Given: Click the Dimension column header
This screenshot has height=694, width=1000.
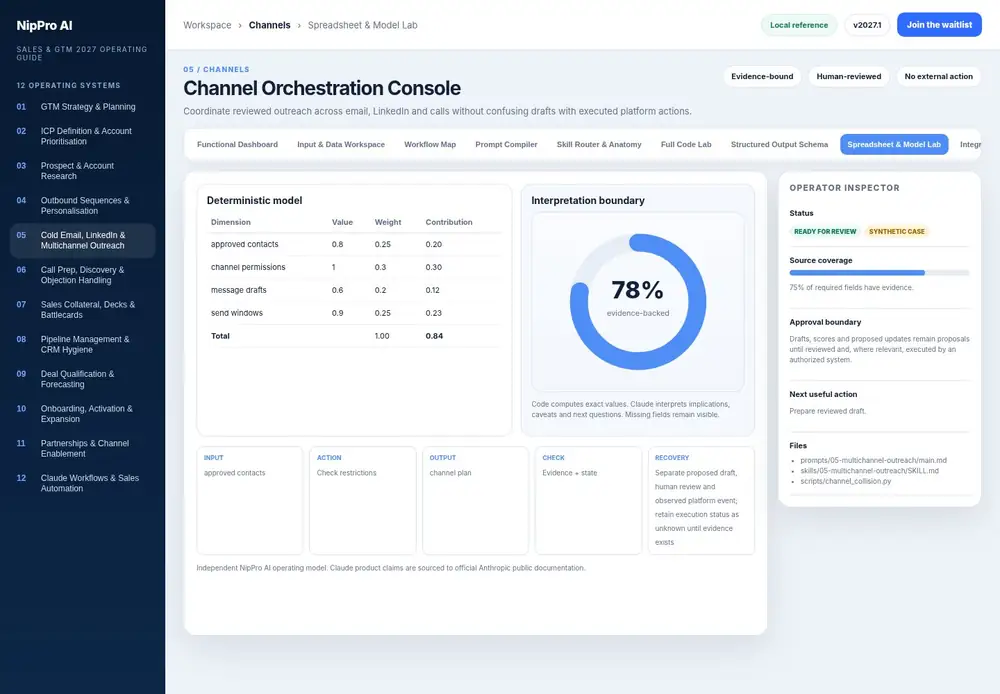Looking at the screenshot, I should [231, 222].
